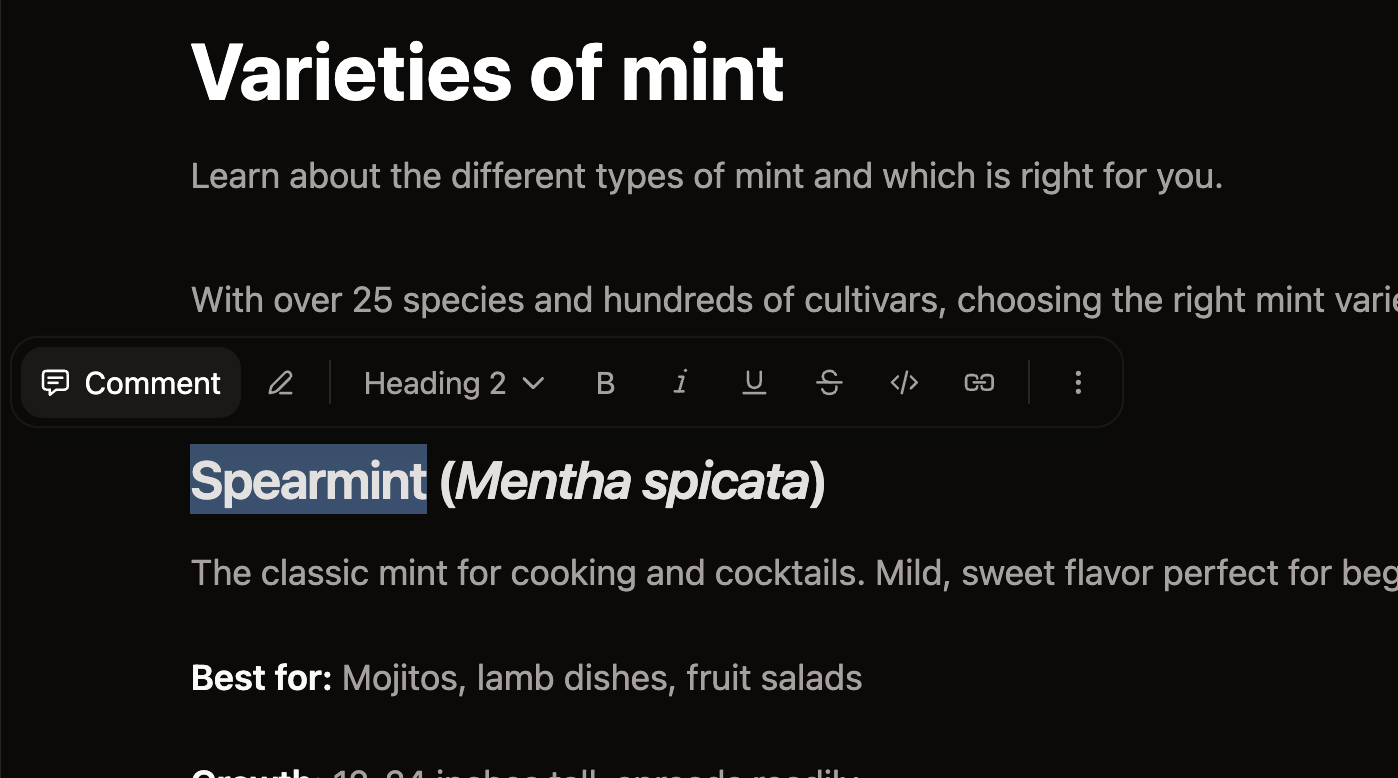Select the heading Varieties of mint
Viewport: 1398px width, 778px height.
pyautogui.click(x=487, y=70)
